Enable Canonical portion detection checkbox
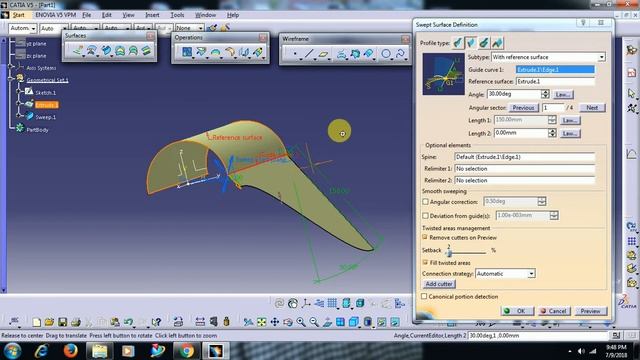 [x=424, y=296]
